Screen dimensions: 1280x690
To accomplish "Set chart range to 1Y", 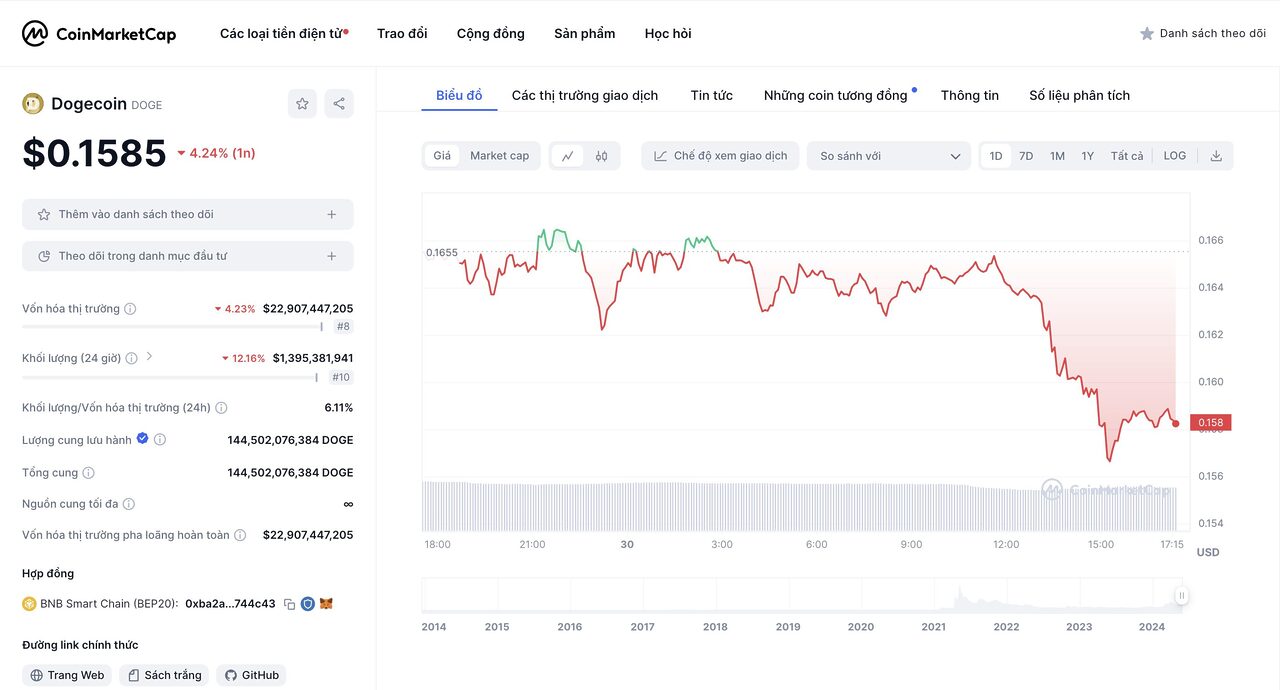I will (1088, 156).
